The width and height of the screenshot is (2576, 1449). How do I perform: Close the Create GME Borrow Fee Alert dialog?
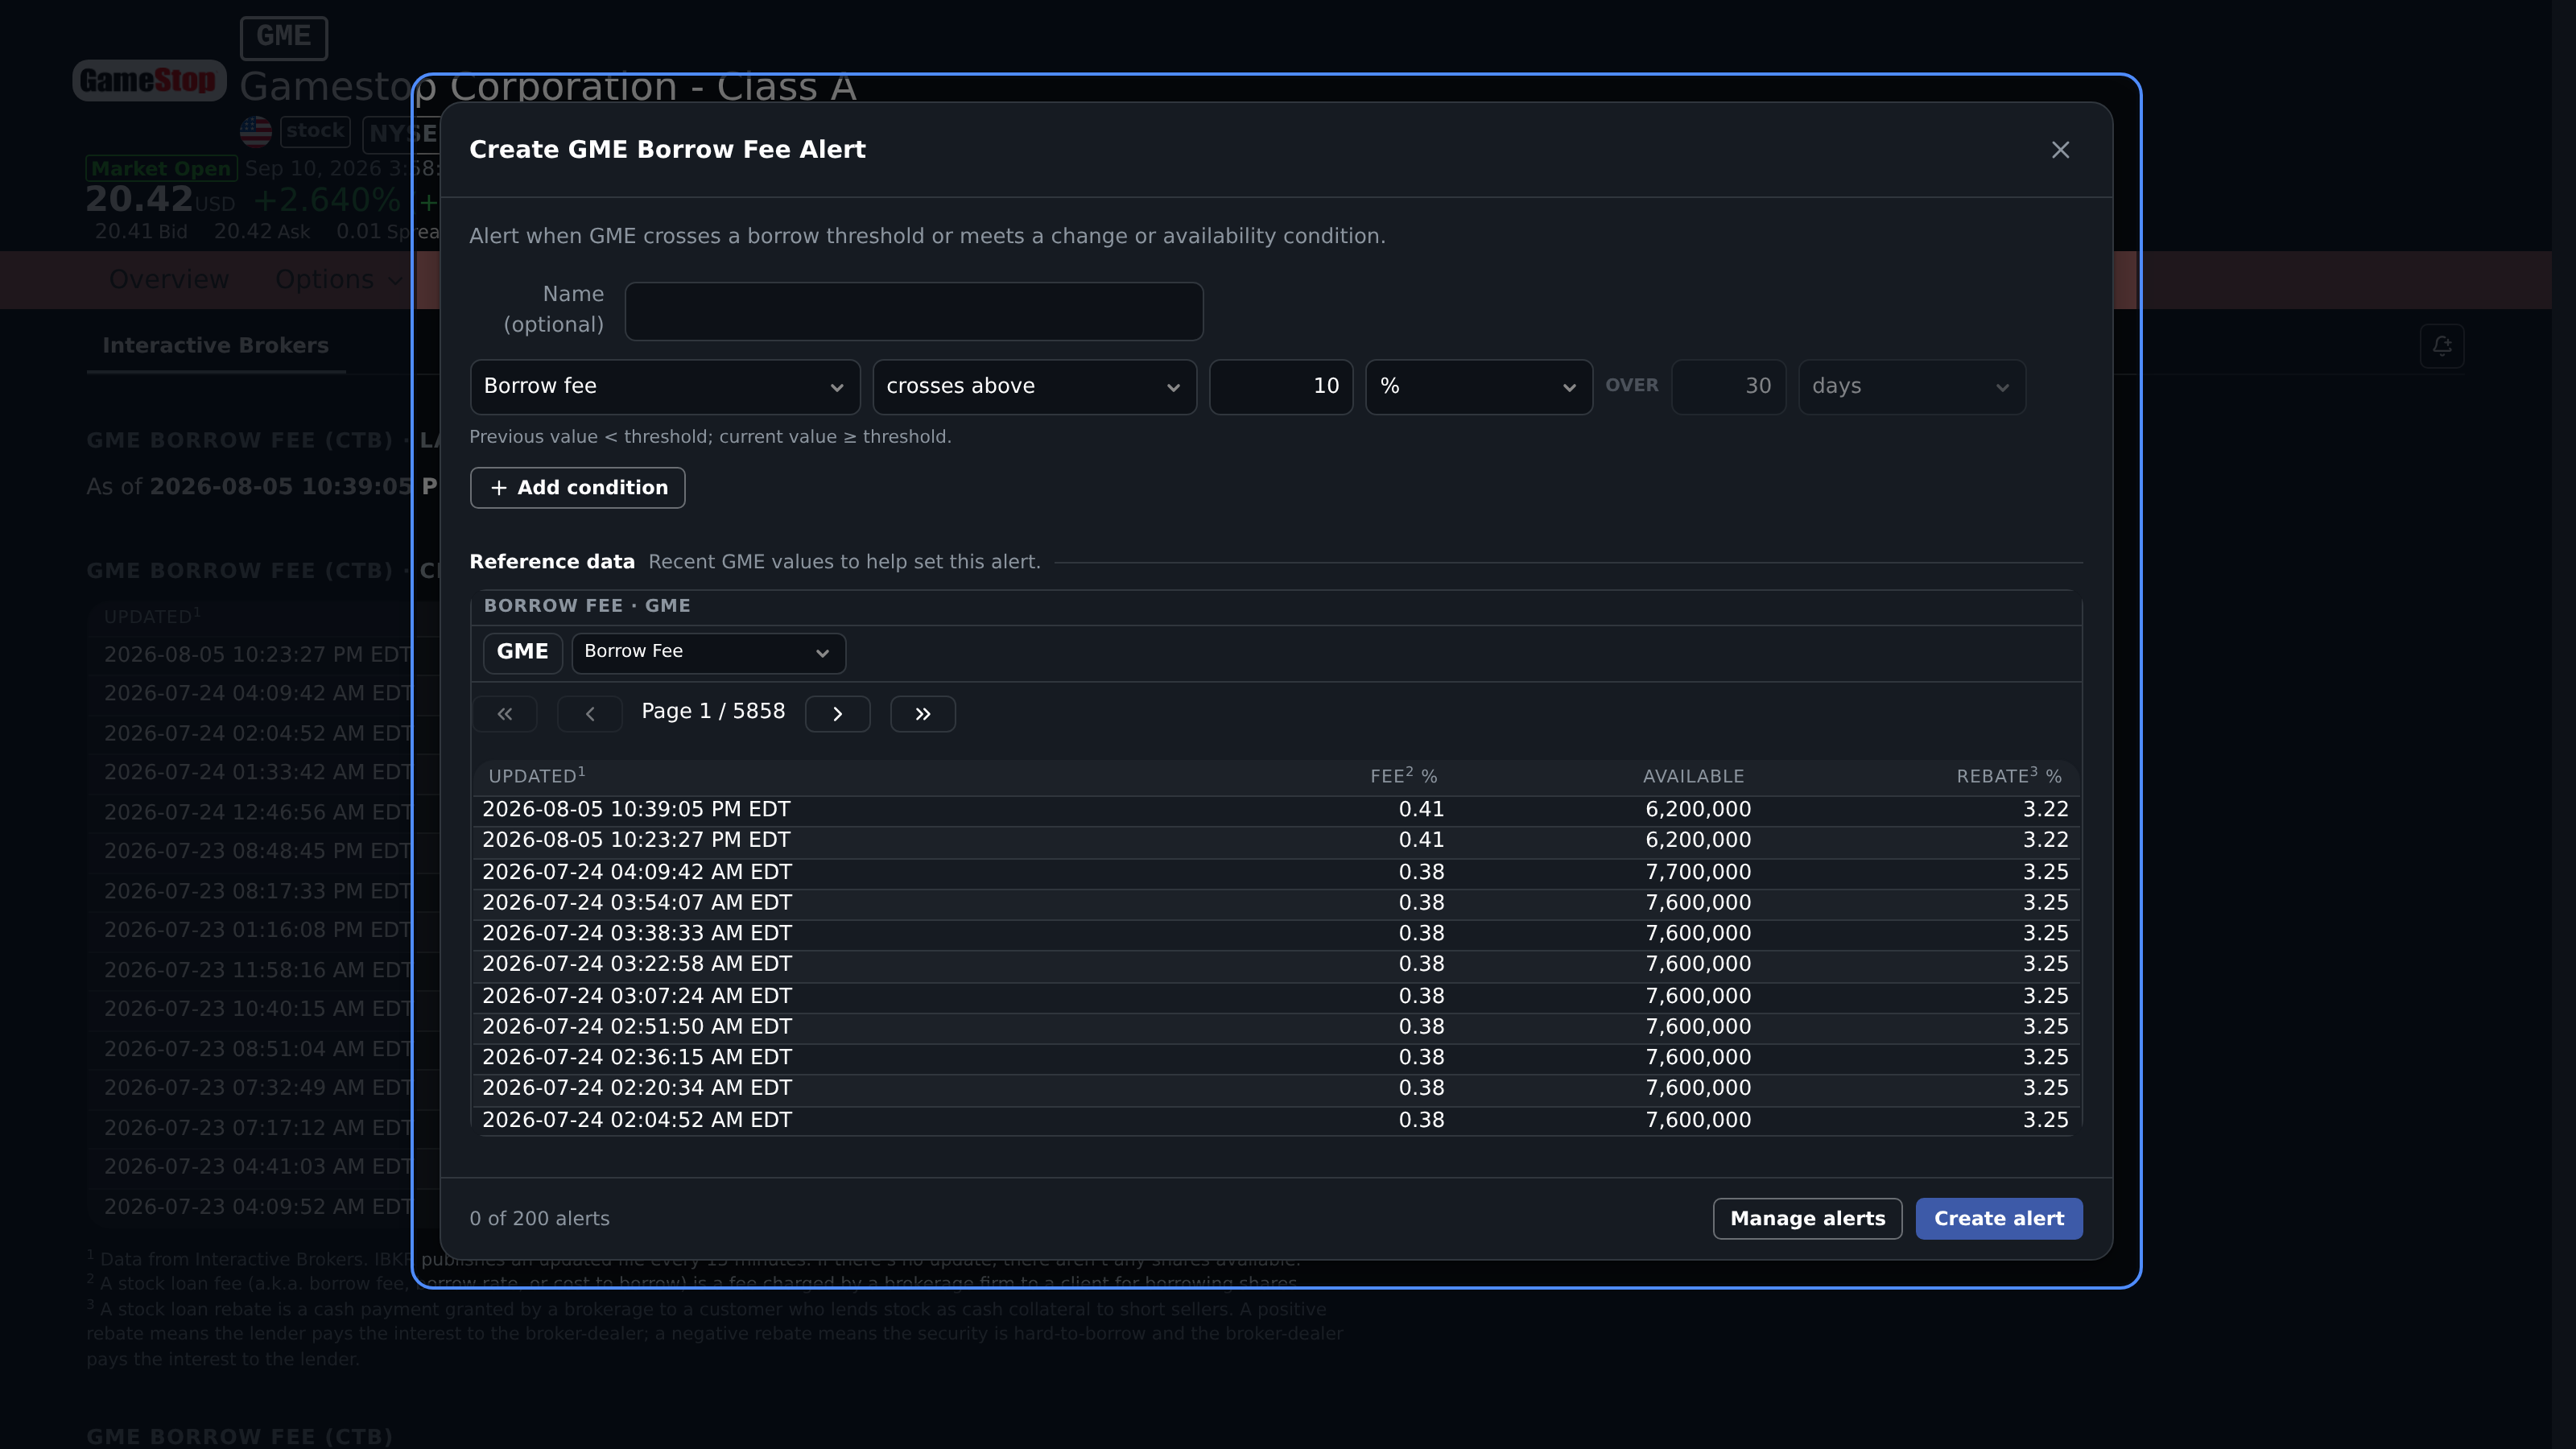point(2060,150)
